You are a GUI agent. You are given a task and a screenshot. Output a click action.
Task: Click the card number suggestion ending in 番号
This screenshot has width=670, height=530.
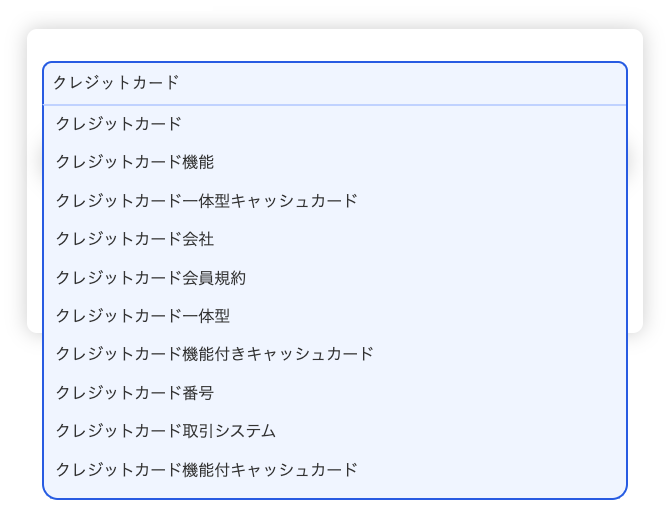[136, 393]
